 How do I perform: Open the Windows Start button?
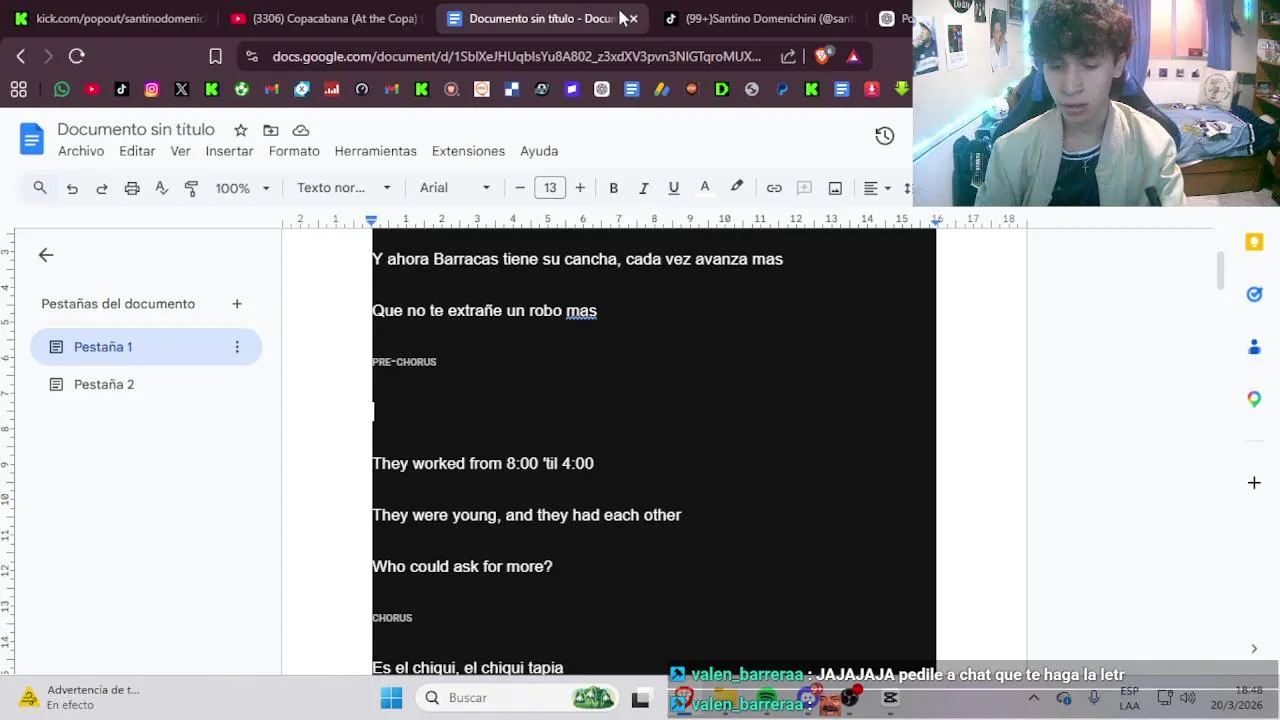pos(391,697)
